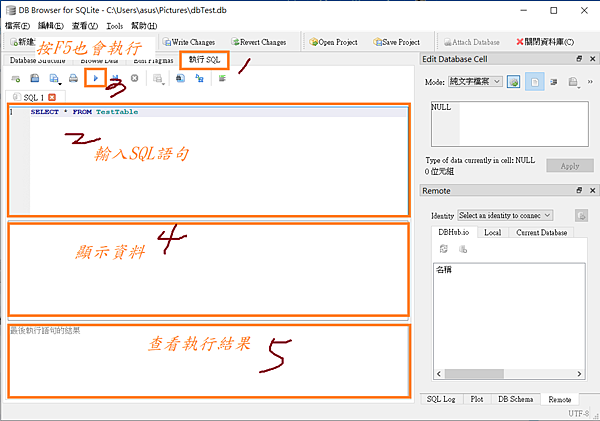
Task: Close the Edit Database Cell panel
Action: pyautogui.click(x=592, y=59)
